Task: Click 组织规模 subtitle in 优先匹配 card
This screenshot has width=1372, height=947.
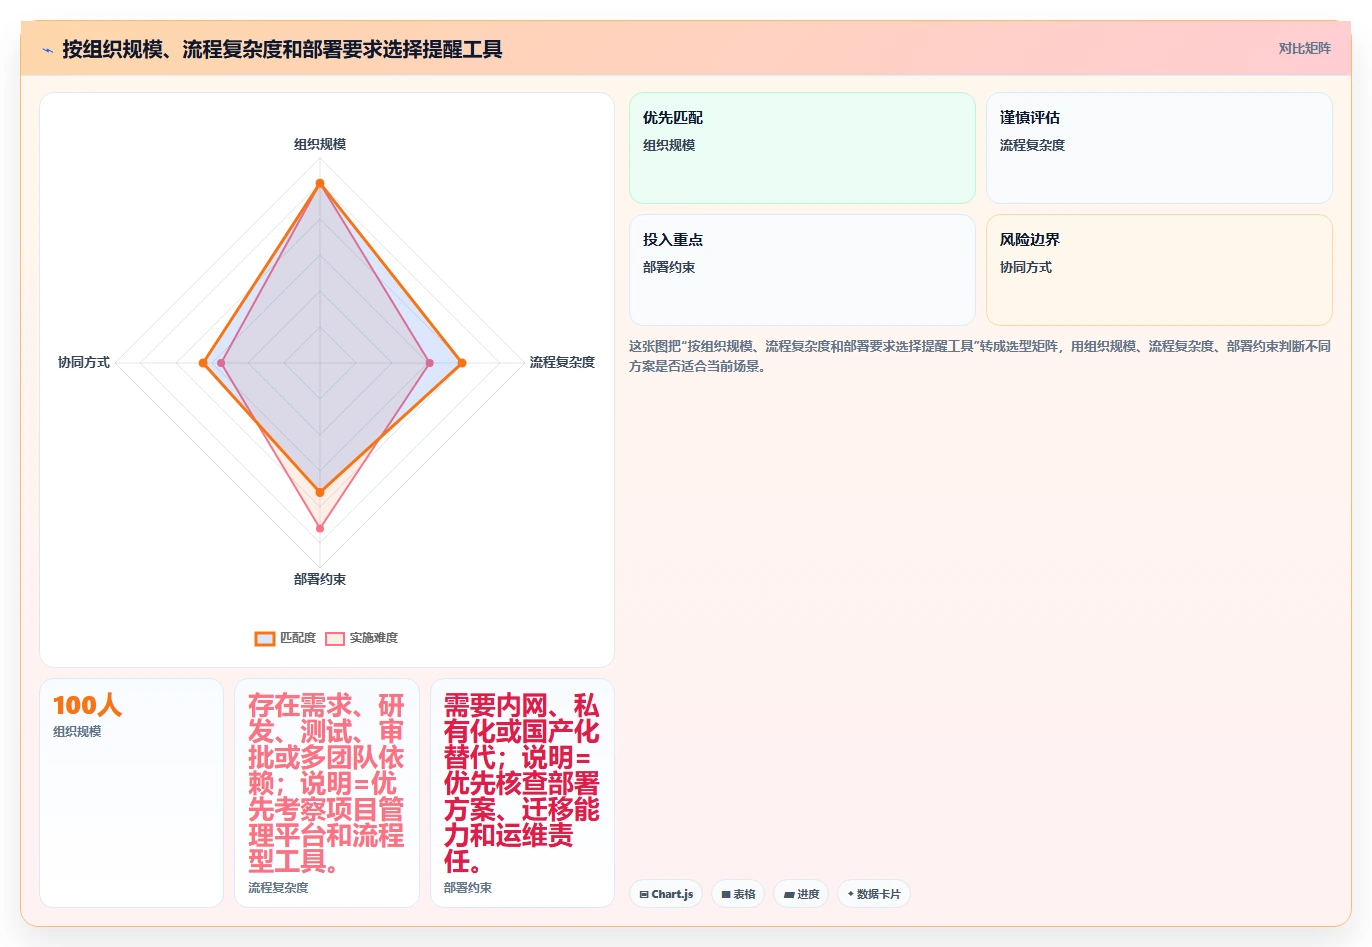Action: coord(669,145)
